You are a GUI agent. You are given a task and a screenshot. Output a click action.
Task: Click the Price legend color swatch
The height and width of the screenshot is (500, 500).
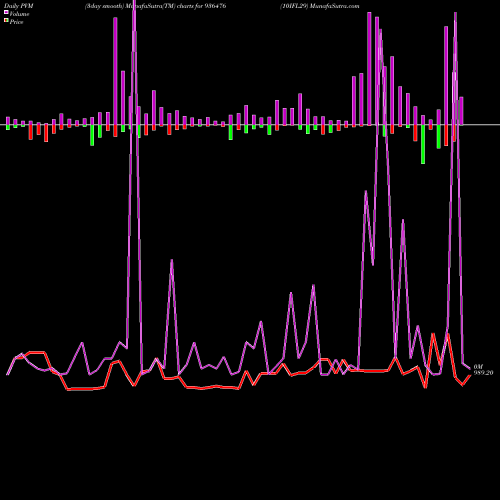coord(6,21)
